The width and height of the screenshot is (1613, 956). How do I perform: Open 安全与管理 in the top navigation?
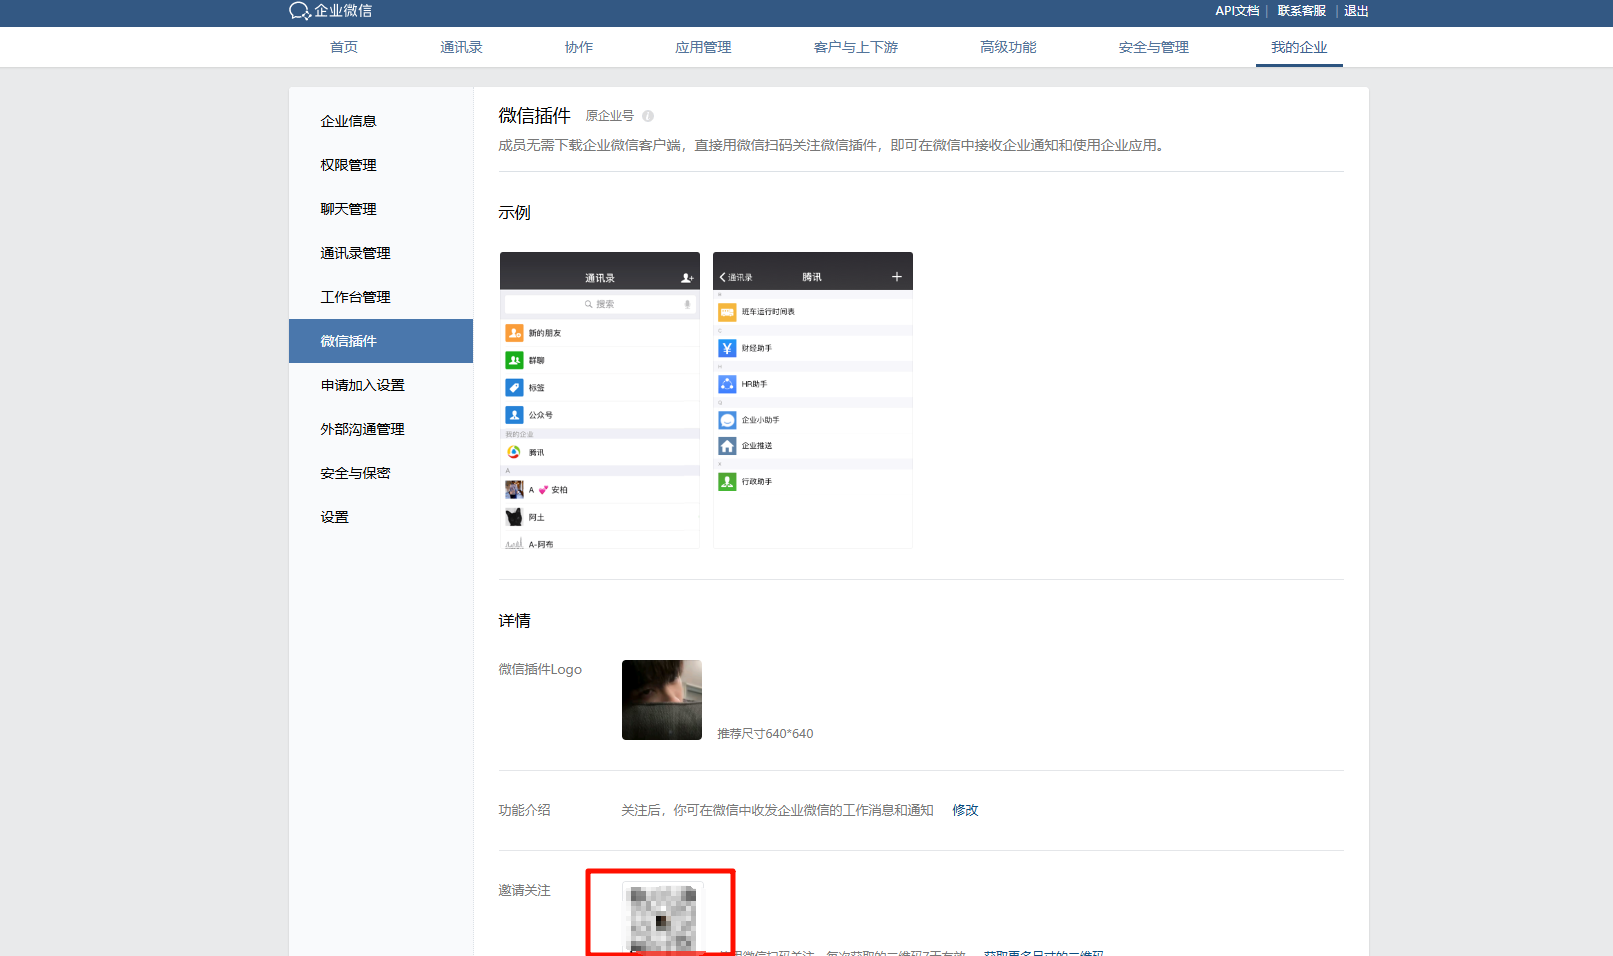[1153, 47]
